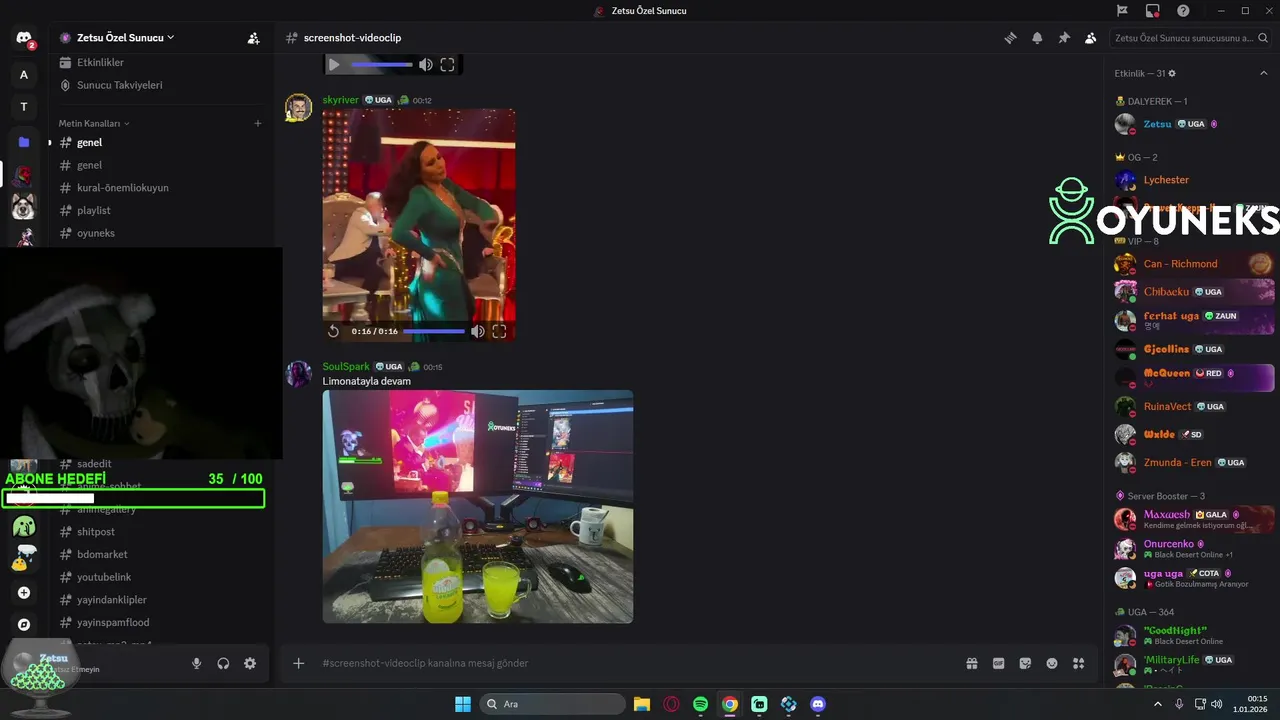Viewport: 1280px width, 720px height.
Task: Open the server folder icon in sidebar
Action: pos(24,142)
